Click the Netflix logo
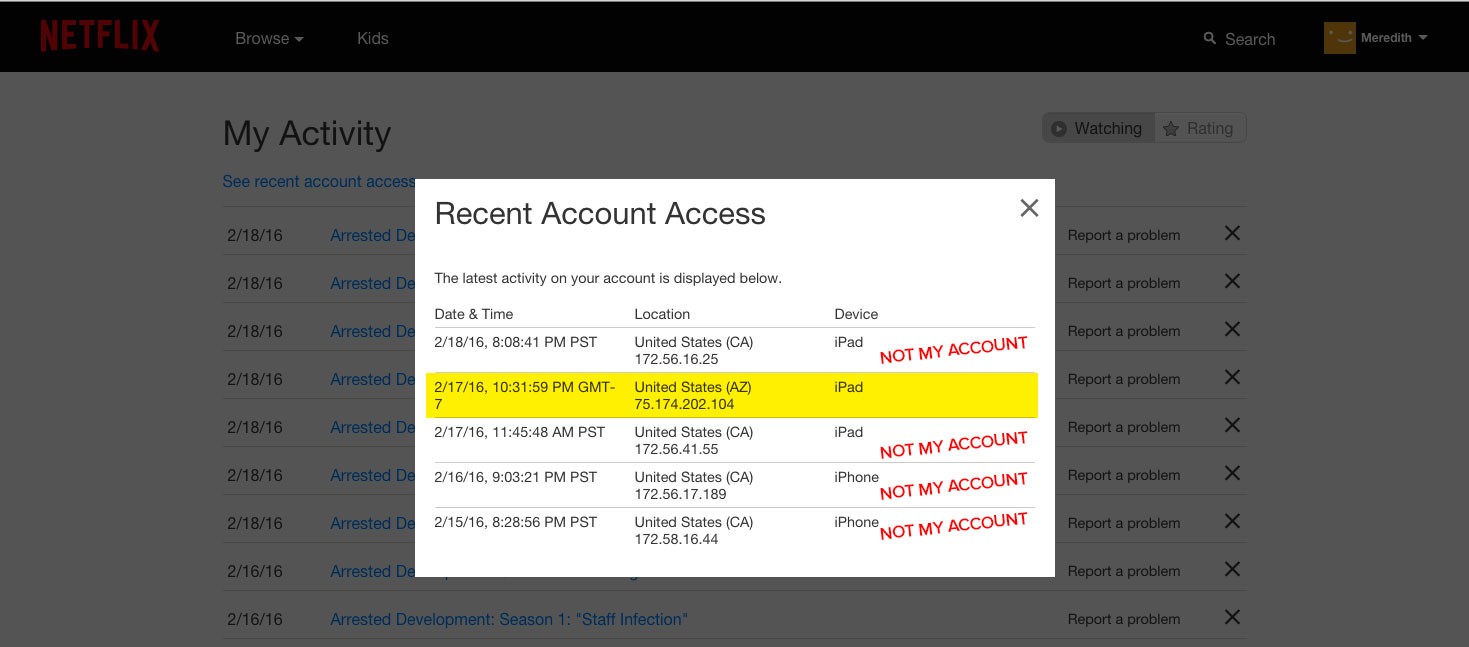Viewport: 1469px width, 647px height. [x=100, y=37]
